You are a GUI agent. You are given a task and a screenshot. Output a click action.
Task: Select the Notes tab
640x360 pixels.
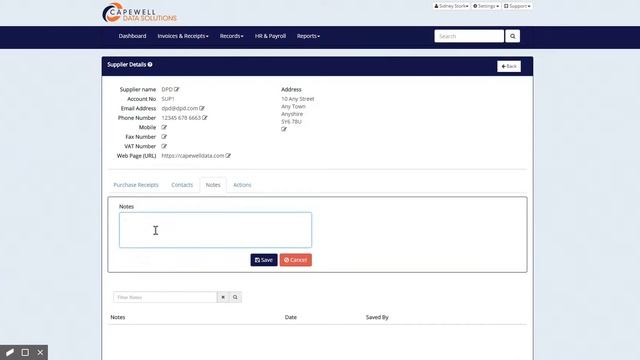click(x=213, y=185)
